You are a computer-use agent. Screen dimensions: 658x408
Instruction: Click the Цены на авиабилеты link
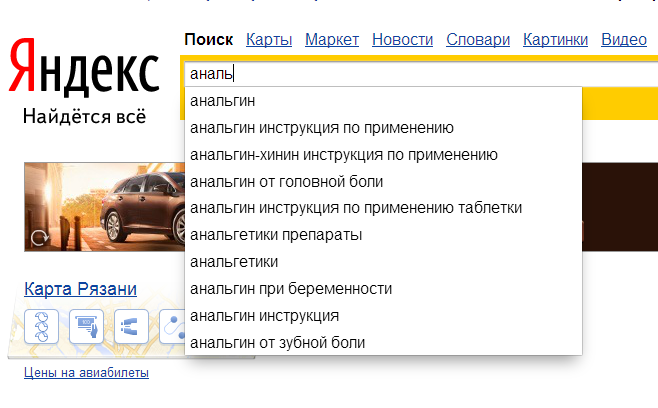coord(86,373)
